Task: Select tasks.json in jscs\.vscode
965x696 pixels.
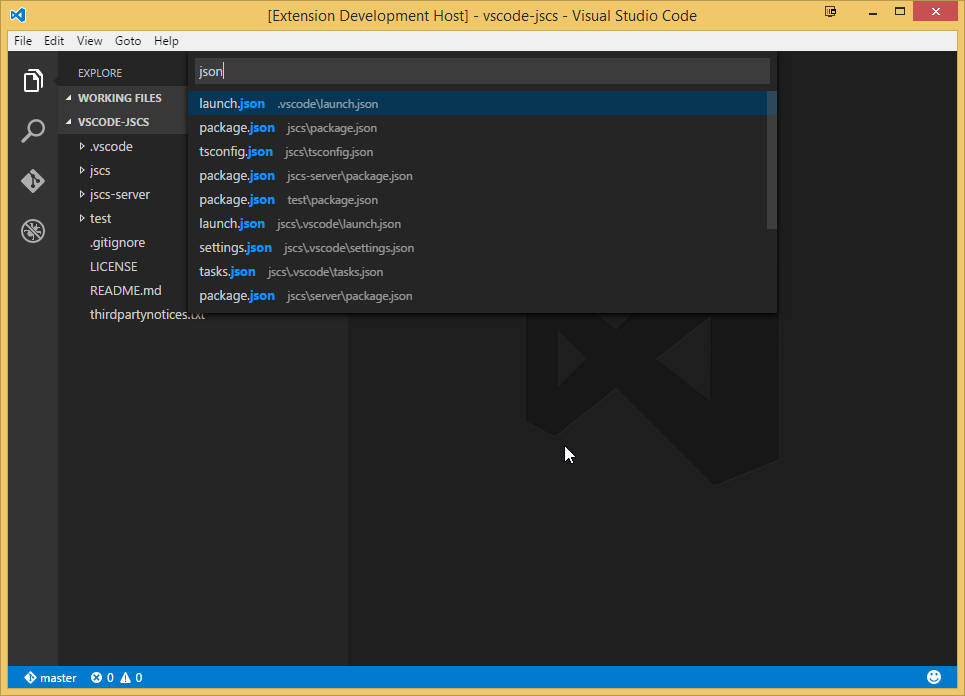Action: point(478,271)
